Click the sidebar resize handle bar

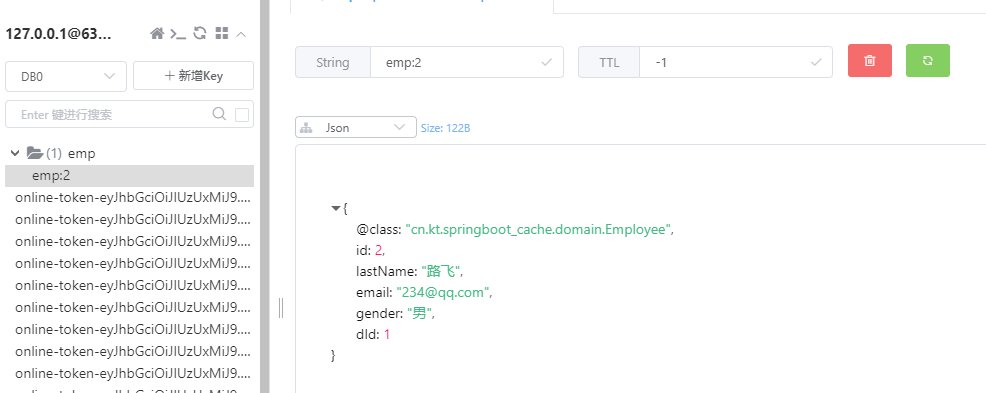coord(280,308)
